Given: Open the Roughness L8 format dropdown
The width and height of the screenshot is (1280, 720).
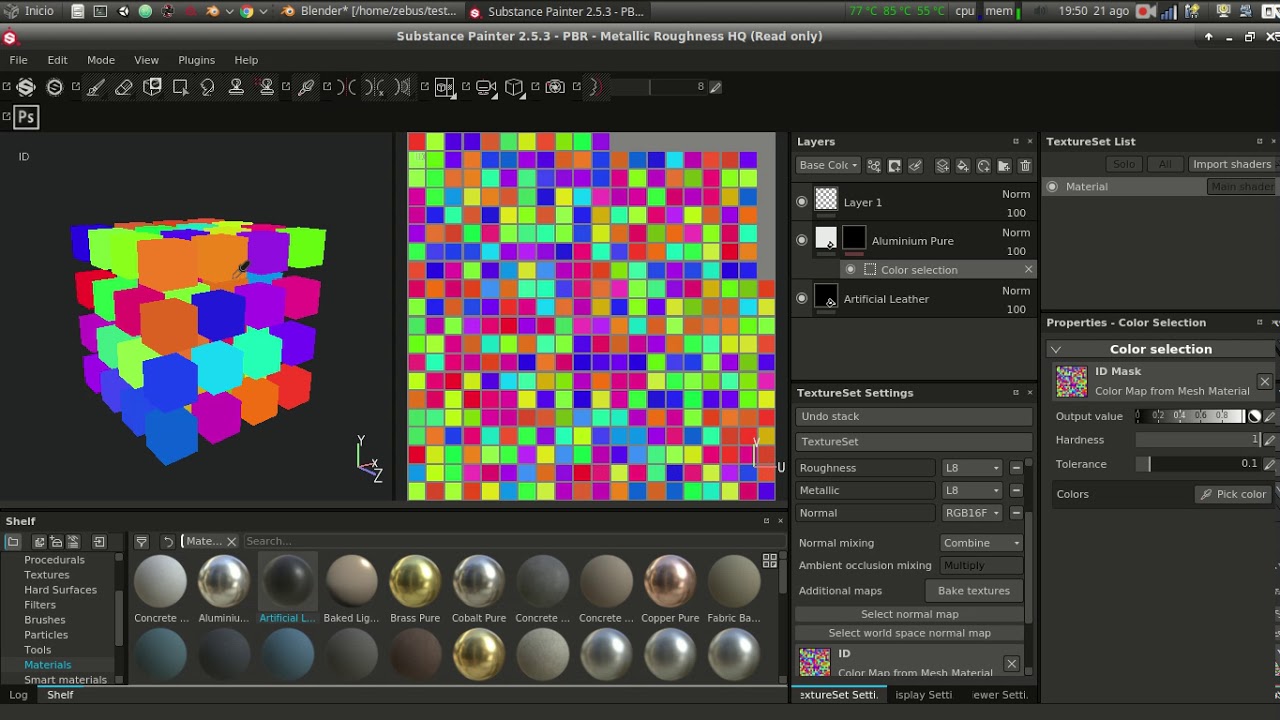Looking at the screenshot, I should [x=973, y=468].
